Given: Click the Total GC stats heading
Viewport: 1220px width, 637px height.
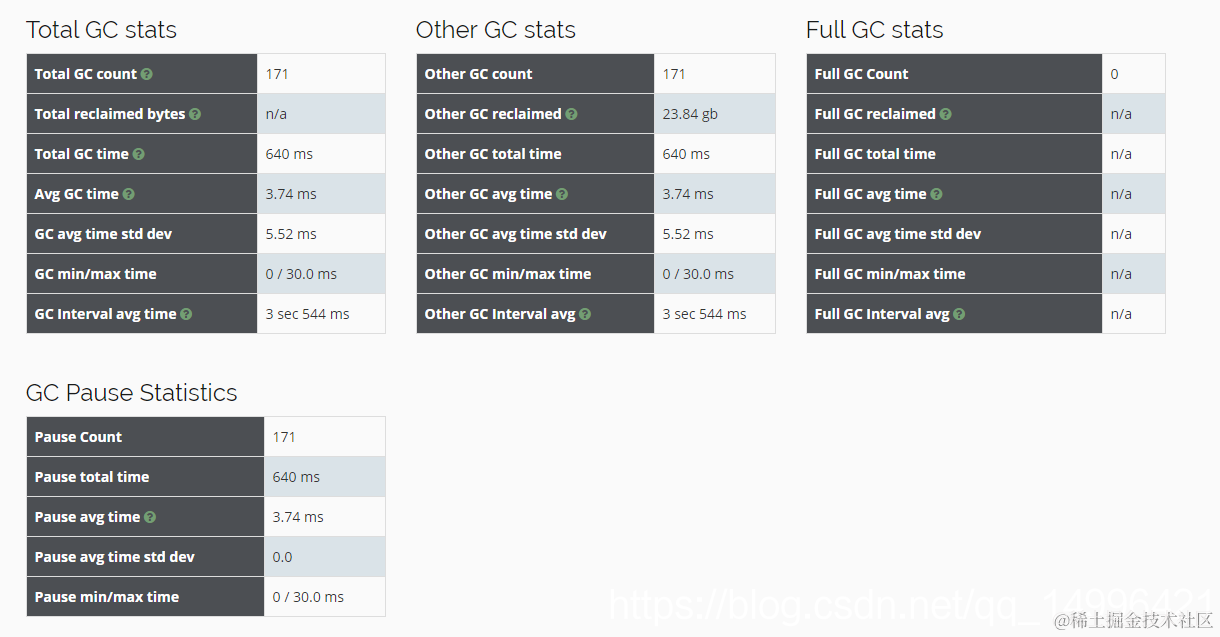Looking at the screenshot, I should click(101, 30).
